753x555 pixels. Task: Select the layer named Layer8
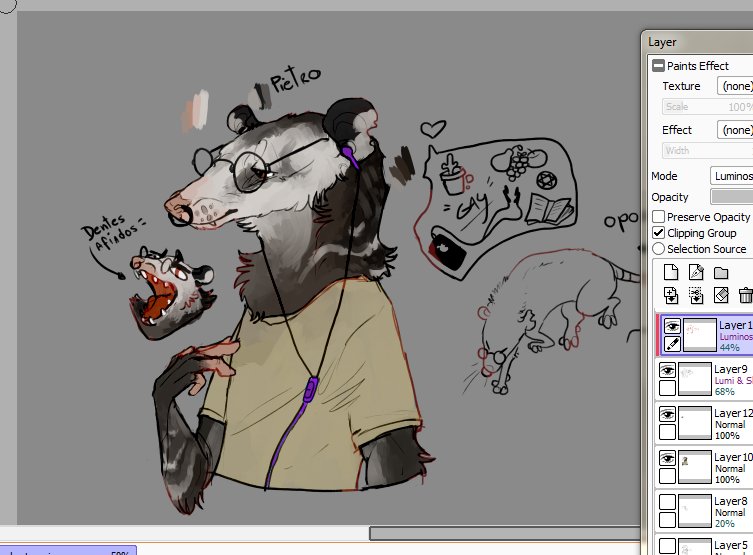tap(730, 501)
